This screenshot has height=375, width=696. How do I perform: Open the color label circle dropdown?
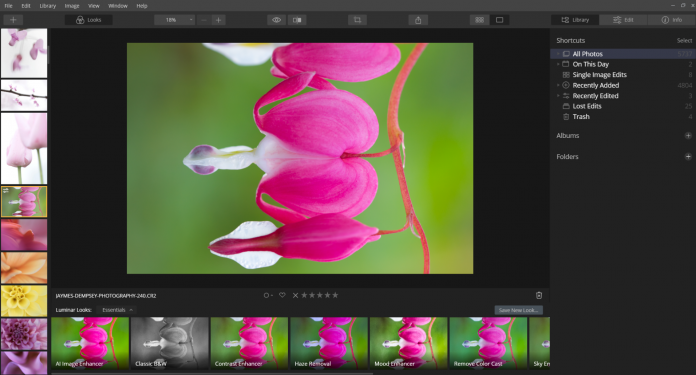268,295
